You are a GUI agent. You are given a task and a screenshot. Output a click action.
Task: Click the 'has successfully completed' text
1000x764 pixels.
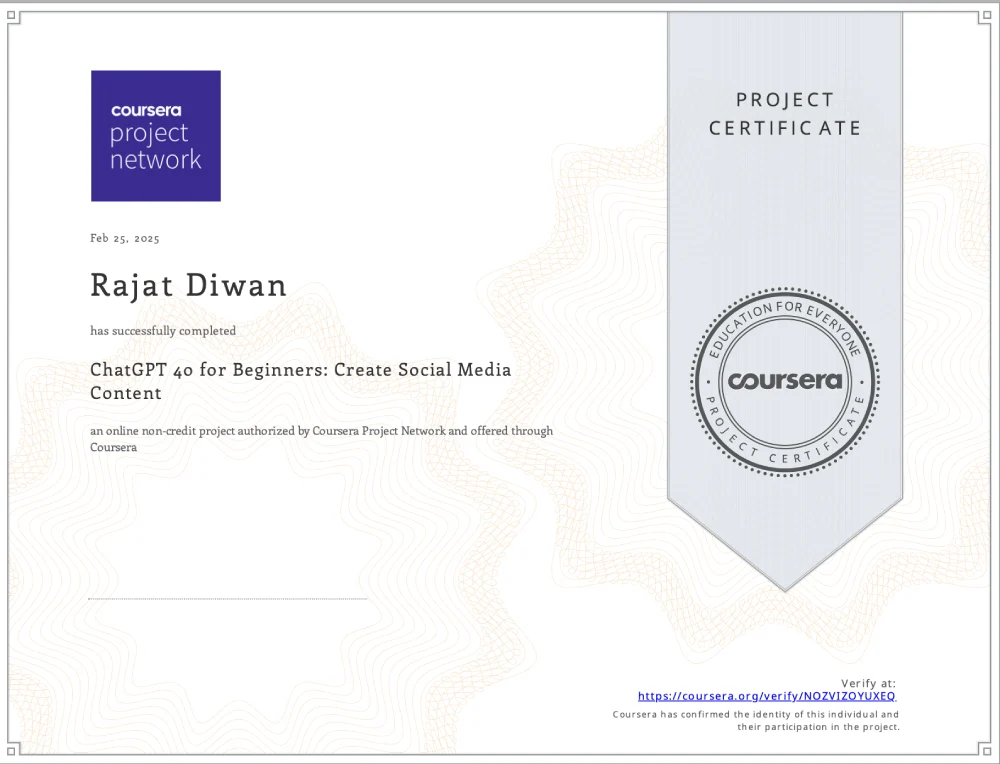click(x=163, y=330)
